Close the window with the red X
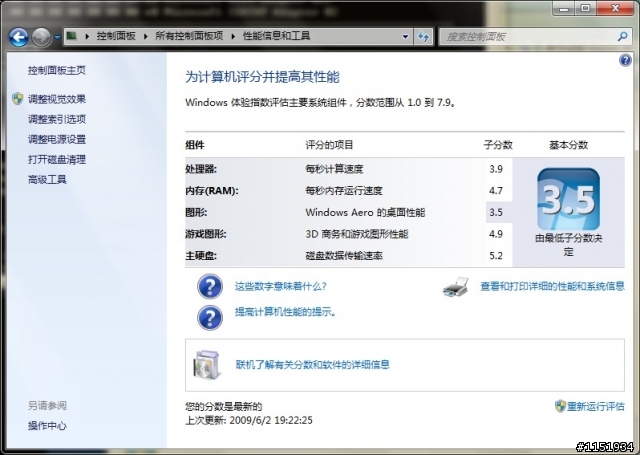640x455 pixels. (x=616, y=7)
